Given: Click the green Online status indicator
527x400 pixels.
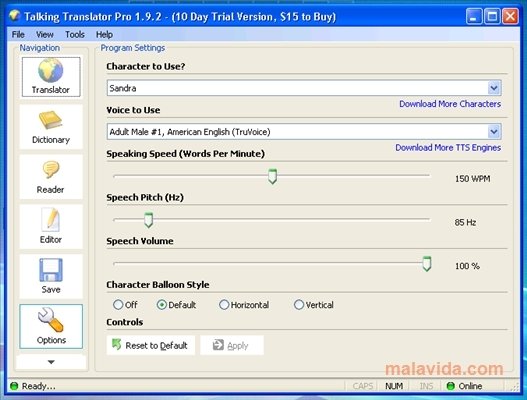Looking at the screenshot, I should (450, 386).
